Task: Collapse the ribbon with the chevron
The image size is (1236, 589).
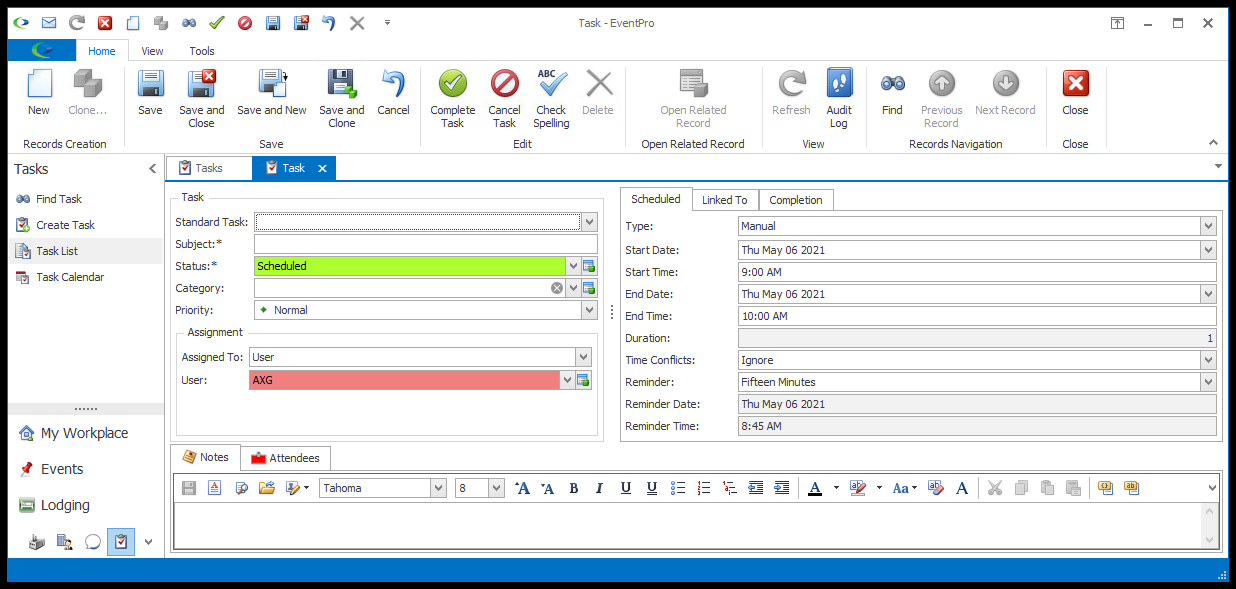Action: [1214, 143]
